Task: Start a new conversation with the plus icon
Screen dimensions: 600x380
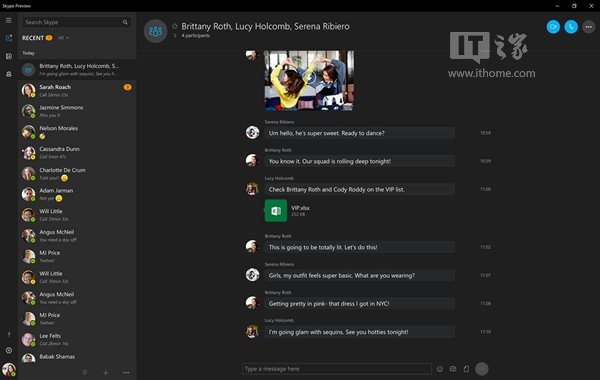Action: click(106, 372)
